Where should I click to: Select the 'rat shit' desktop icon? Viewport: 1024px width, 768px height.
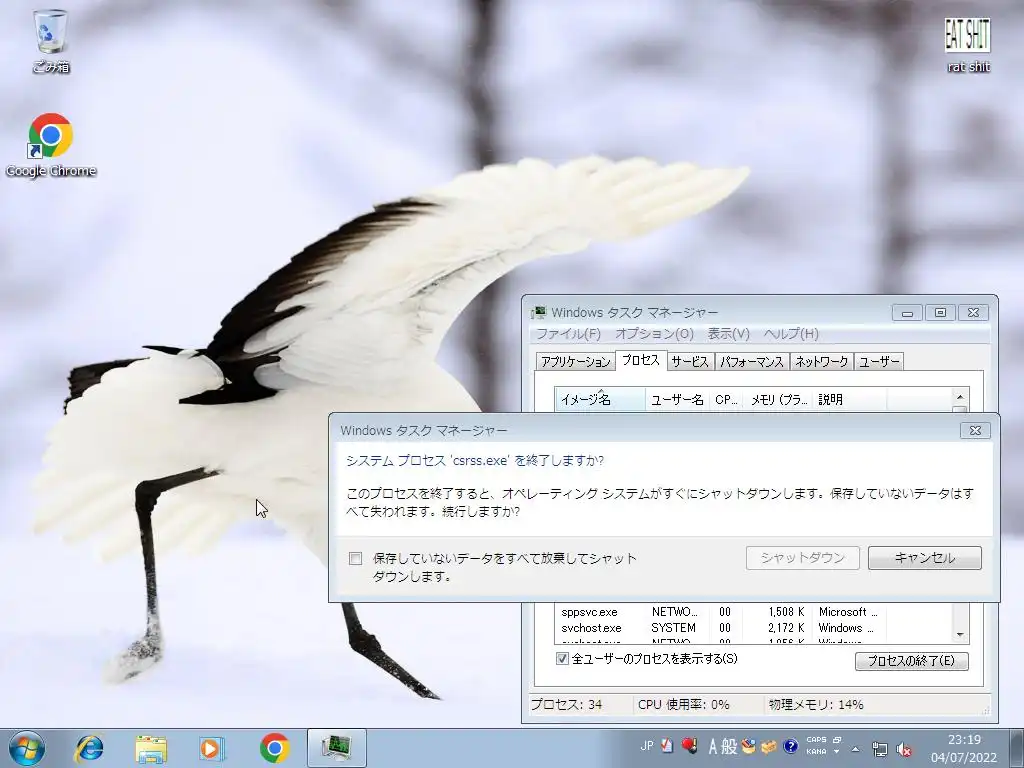click(x=968, y=44)
